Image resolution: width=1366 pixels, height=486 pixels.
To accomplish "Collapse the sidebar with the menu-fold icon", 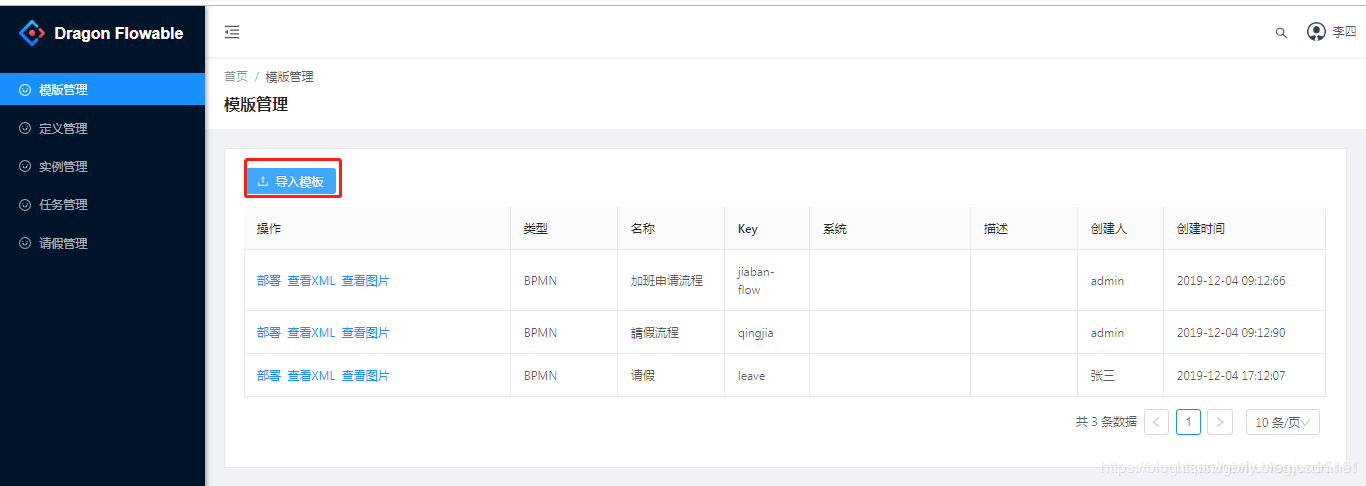I will 232,32.
